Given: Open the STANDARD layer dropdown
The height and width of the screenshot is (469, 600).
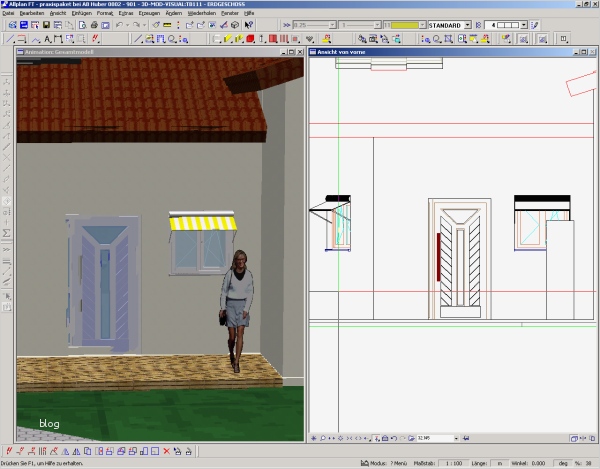Looking at the screenshot, I should point(465,25).
